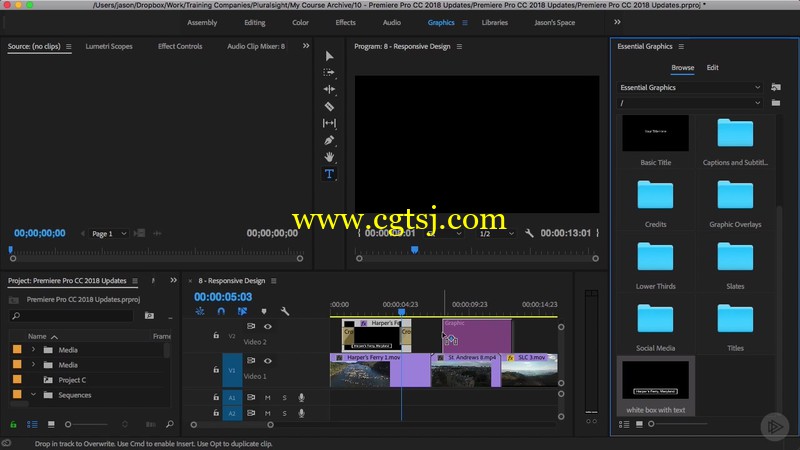Adjust Essential Graphics thumbnail size slider
The width and height of the screenshot is (800, 450).
pos(651,424)
